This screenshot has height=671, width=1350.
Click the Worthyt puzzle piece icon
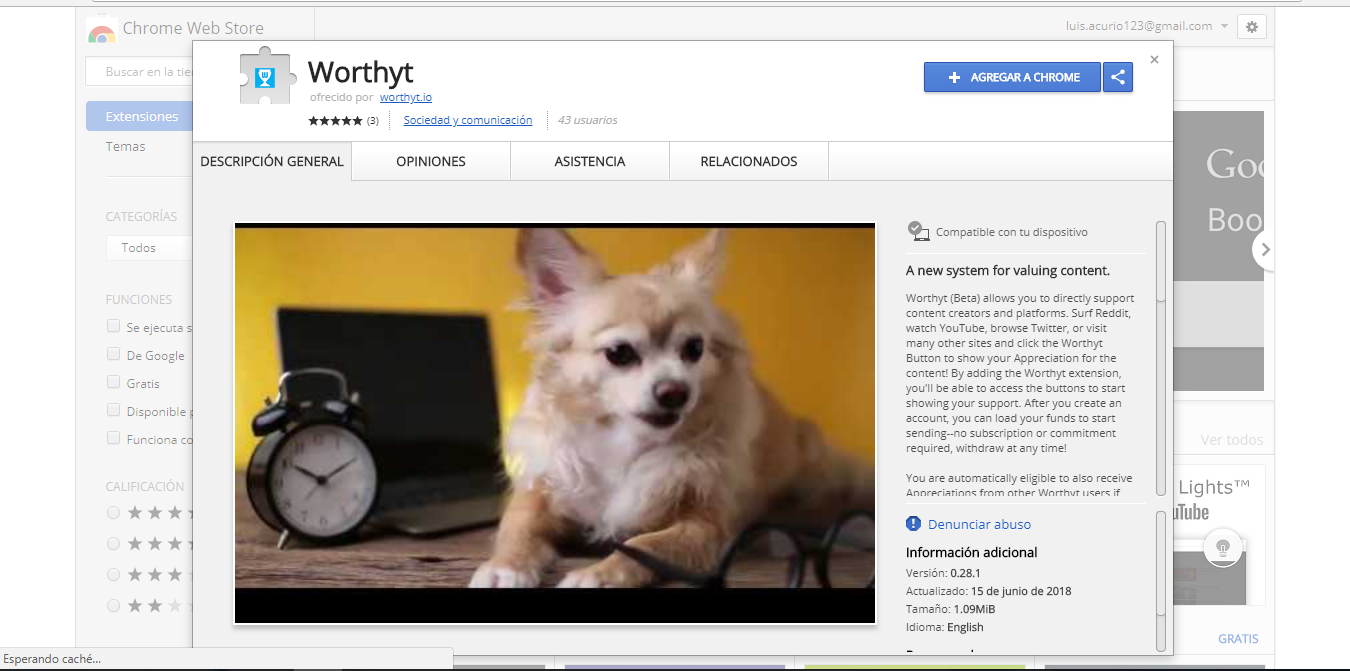click(x=270, y=76)
